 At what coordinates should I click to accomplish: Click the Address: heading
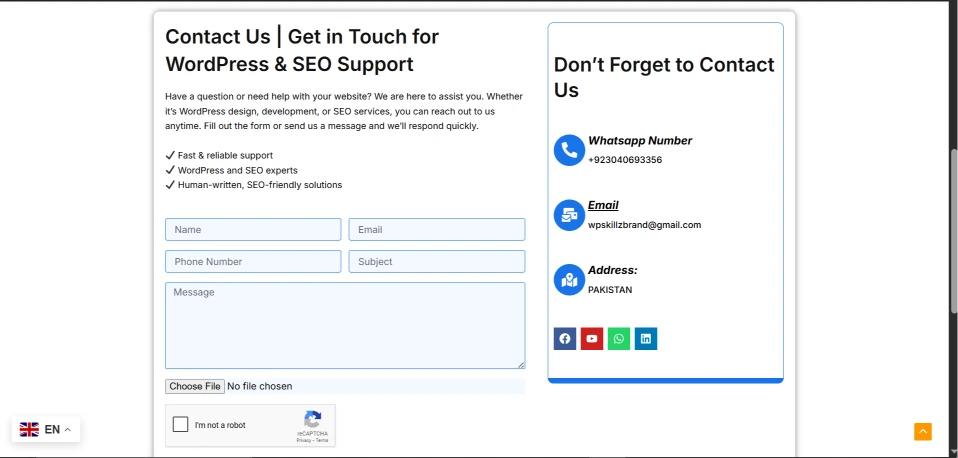(613, 270)
